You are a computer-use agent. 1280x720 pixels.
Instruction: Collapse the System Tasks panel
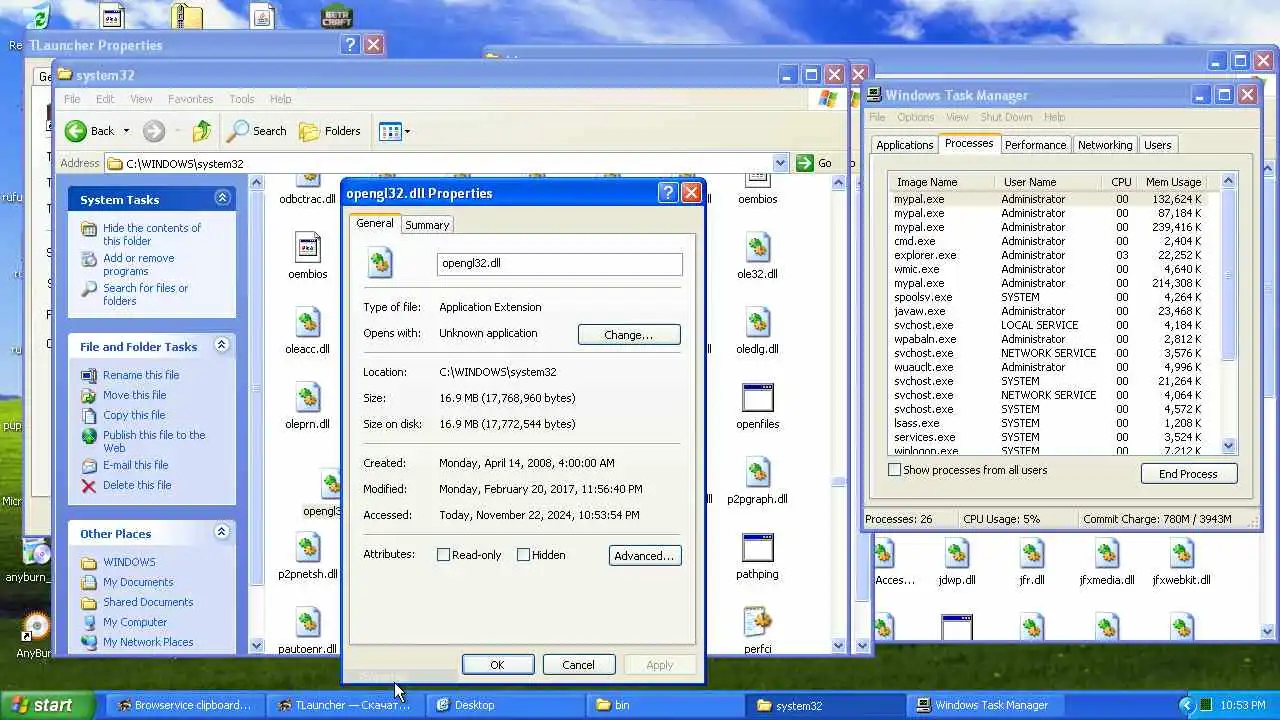tap(222, 199)
